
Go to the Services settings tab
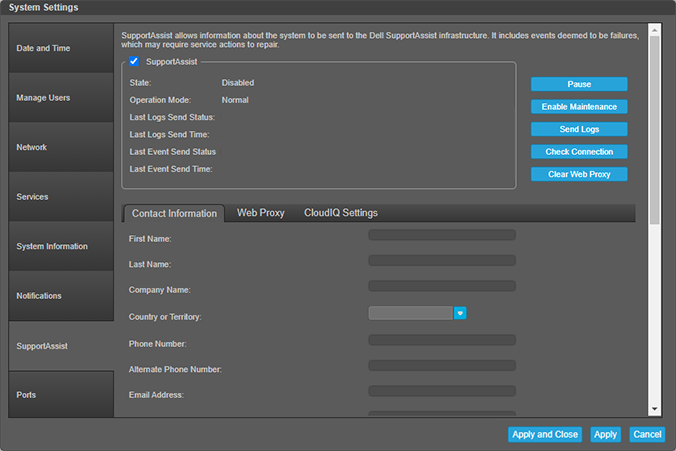click(x=61, y=197)
